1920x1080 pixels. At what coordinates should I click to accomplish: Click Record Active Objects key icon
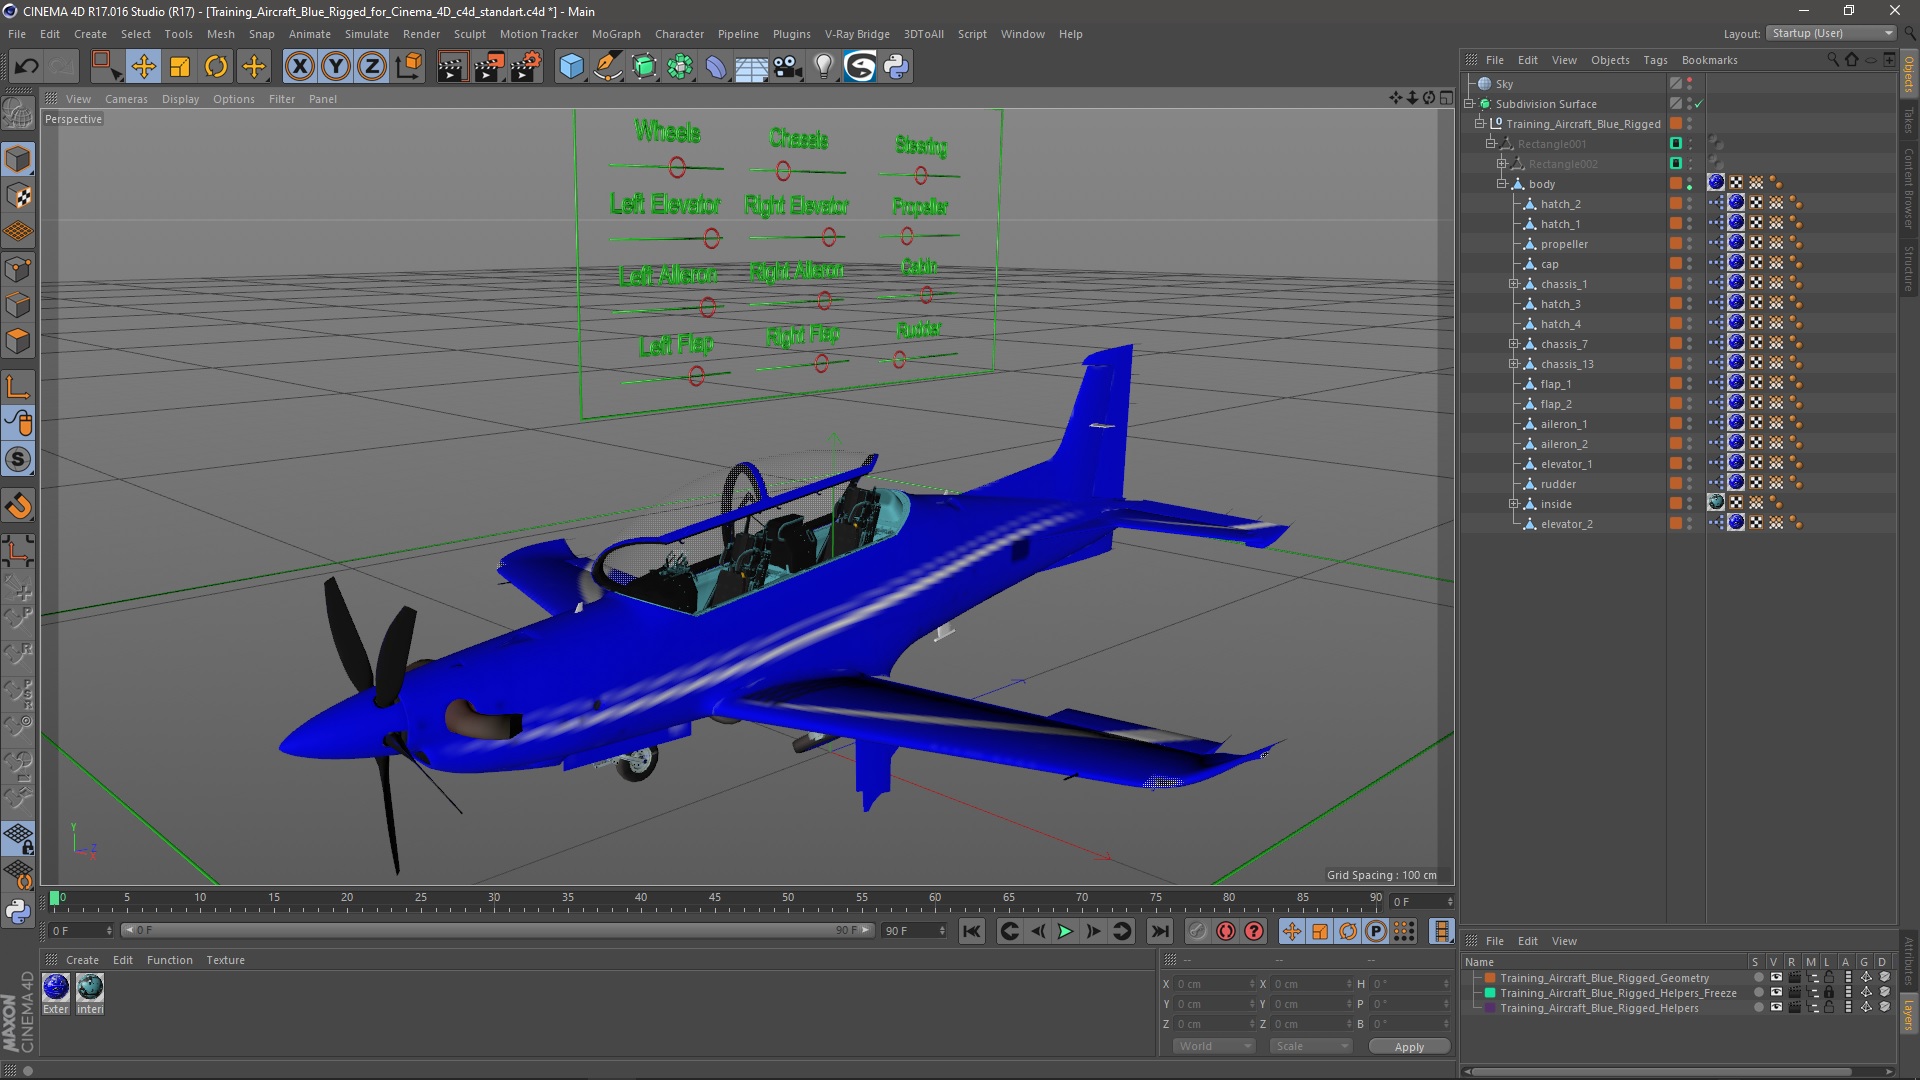(x=1198, y=931)
